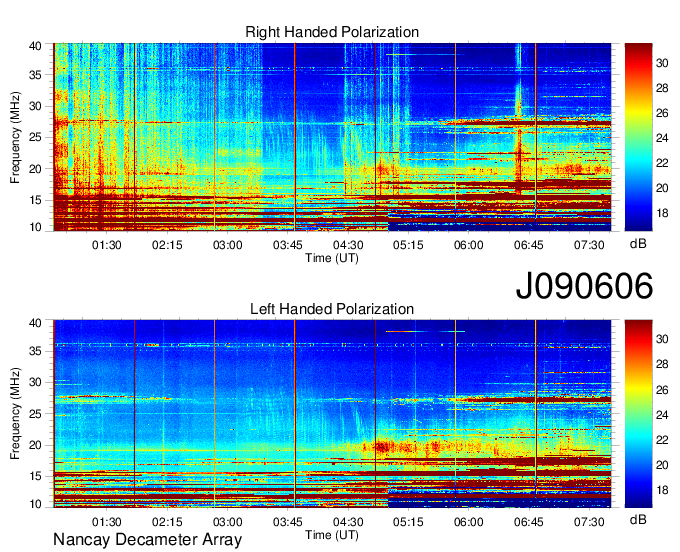Click the Left Handed Polarization spectrogram image
The width and height of the screenshot is (680, 552).
[332, 414]
